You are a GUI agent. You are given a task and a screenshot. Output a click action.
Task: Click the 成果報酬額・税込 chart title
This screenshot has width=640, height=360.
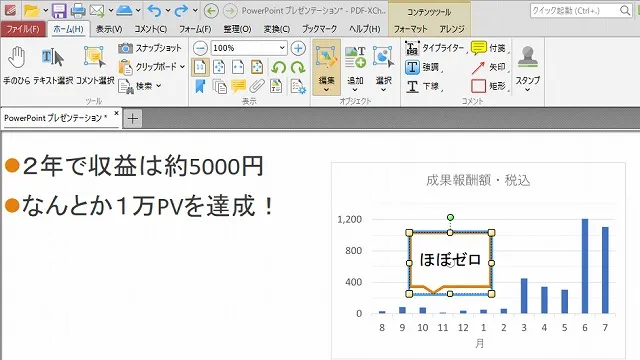(478, 180)
